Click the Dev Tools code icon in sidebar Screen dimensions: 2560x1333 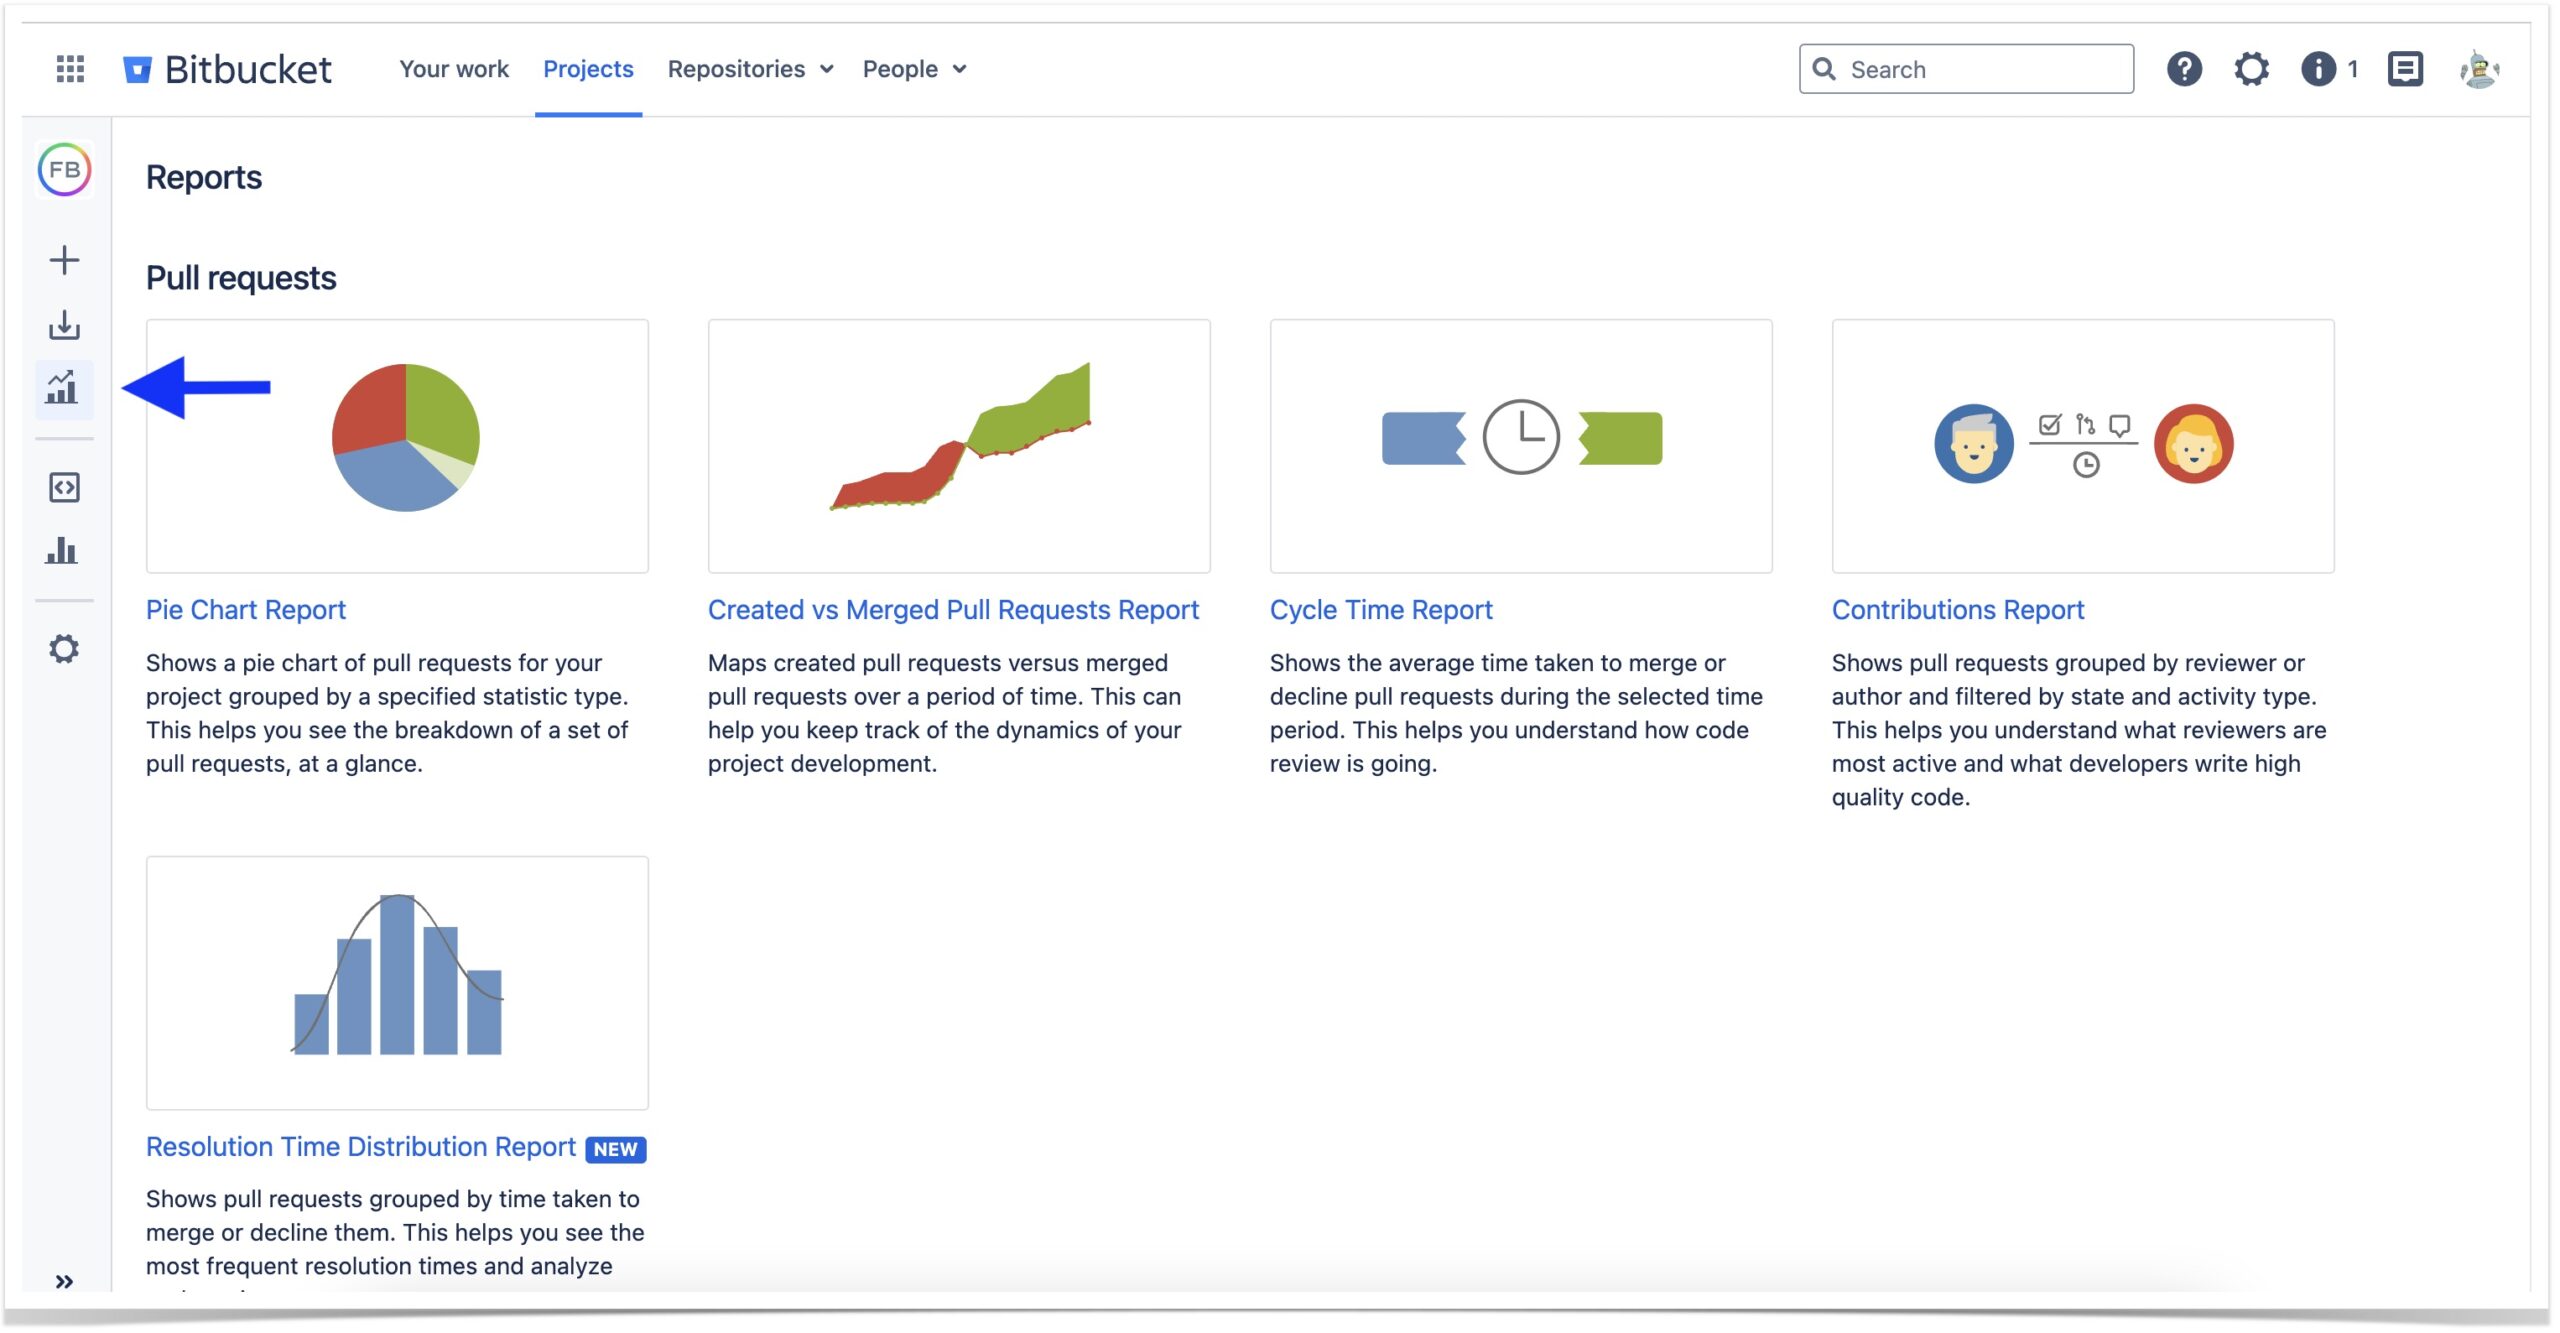coord(63,488)
